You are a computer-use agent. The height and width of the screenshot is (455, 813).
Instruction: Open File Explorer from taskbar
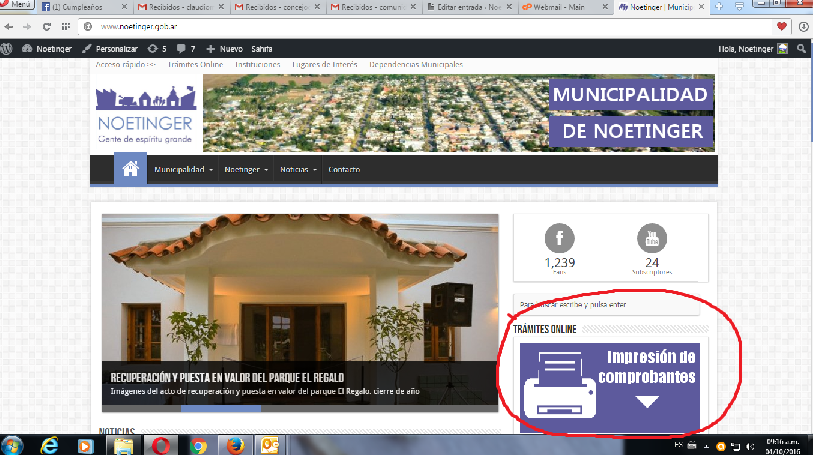pyautogui.click(x=123, y=446)
